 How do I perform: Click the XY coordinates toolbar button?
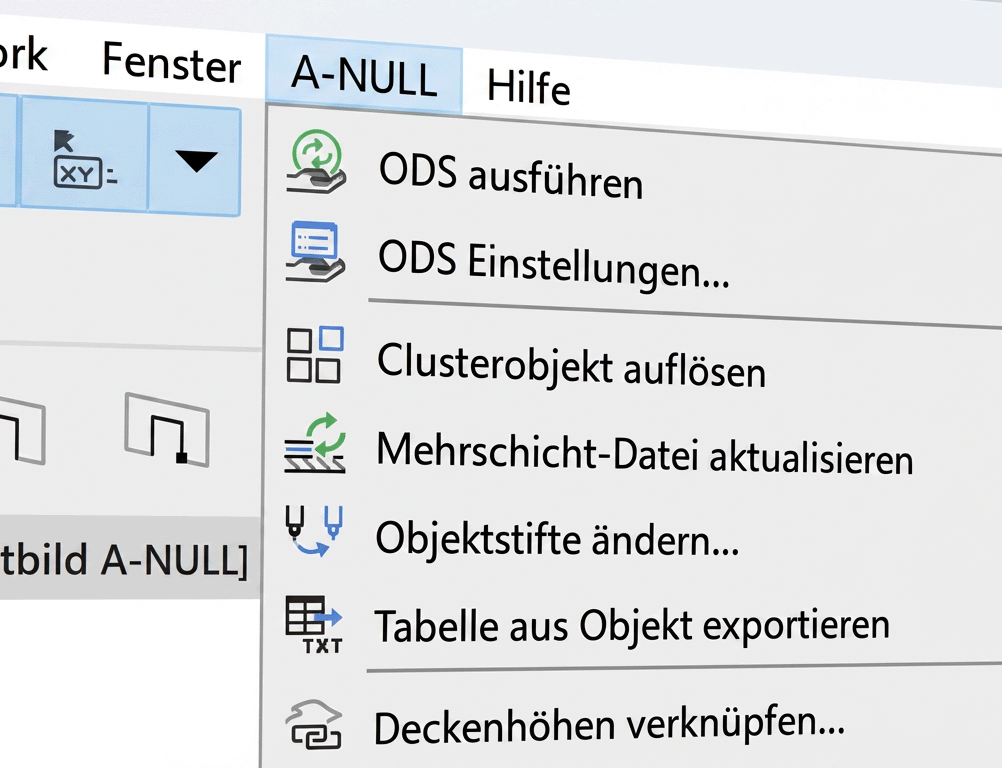(84, 159)
